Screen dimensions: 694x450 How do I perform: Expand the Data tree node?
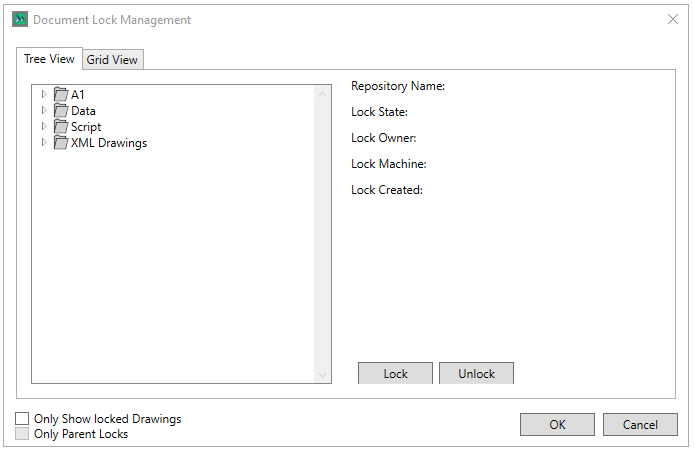tap(44, 111)
